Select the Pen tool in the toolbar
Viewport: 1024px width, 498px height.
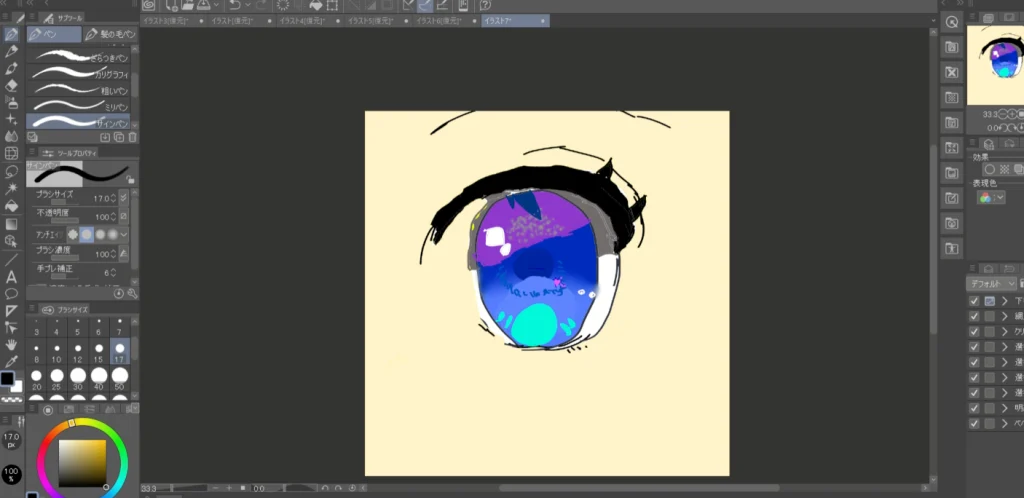click(x=11, y=34)
